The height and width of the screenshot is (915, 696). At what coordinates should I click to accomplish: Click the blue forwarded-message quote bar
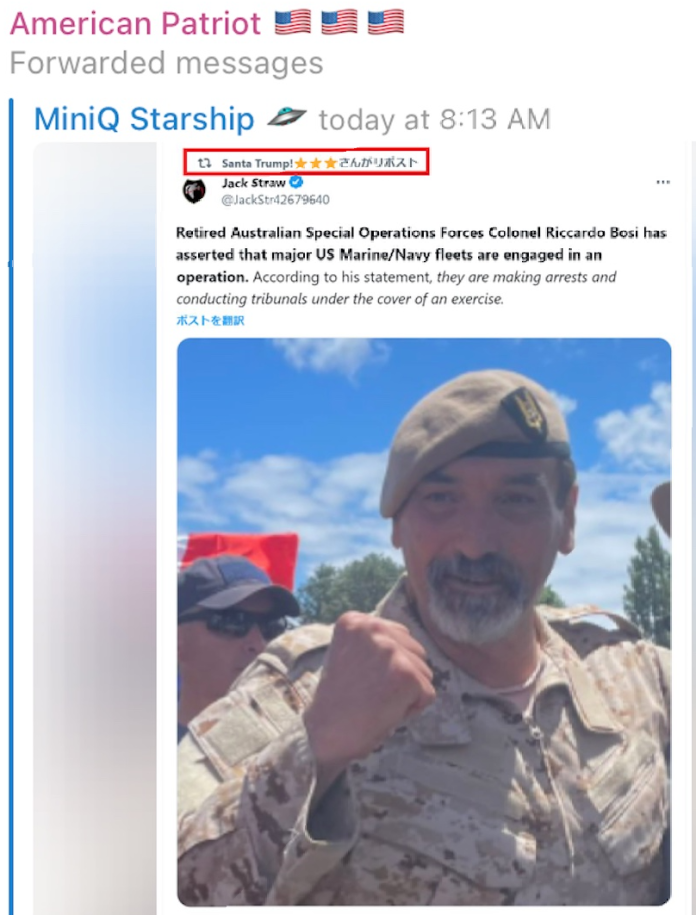[x=11, y=507]
